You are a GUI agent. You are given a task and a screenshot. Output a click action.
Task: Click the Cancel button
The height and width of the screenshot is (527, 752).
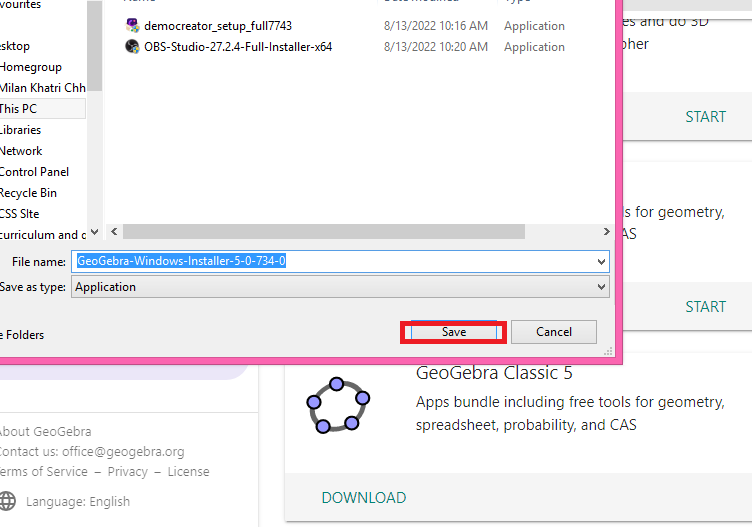(x=554, y=332)
